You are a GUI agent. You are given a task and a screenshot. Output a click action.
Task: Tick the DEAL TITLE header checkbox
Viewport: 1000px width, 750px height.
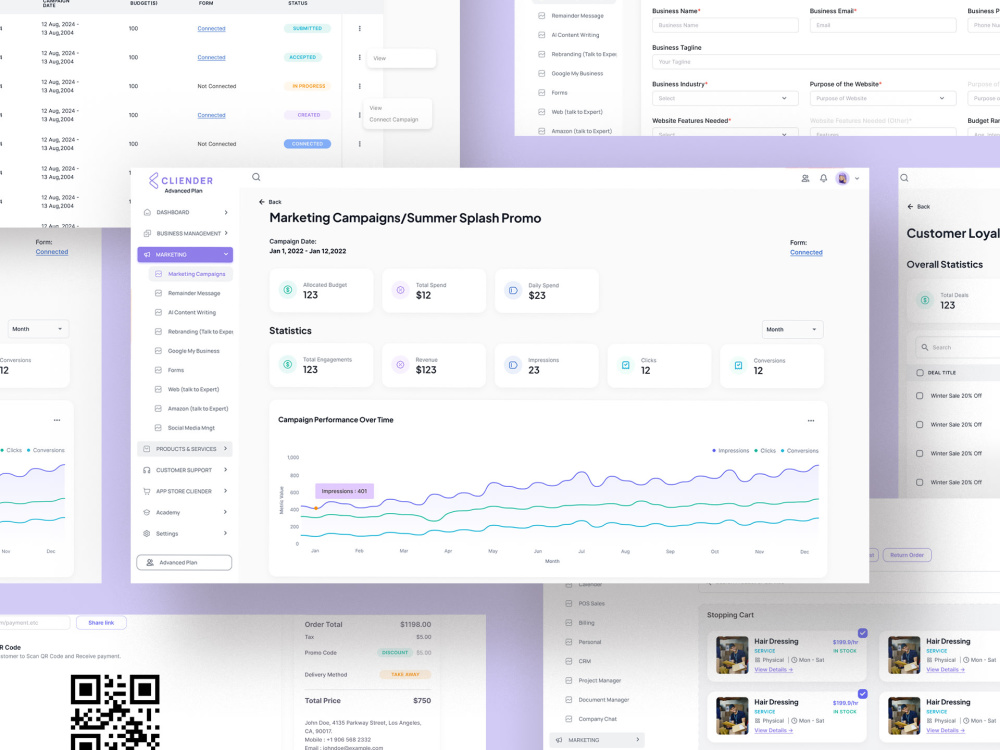point(920,372)
